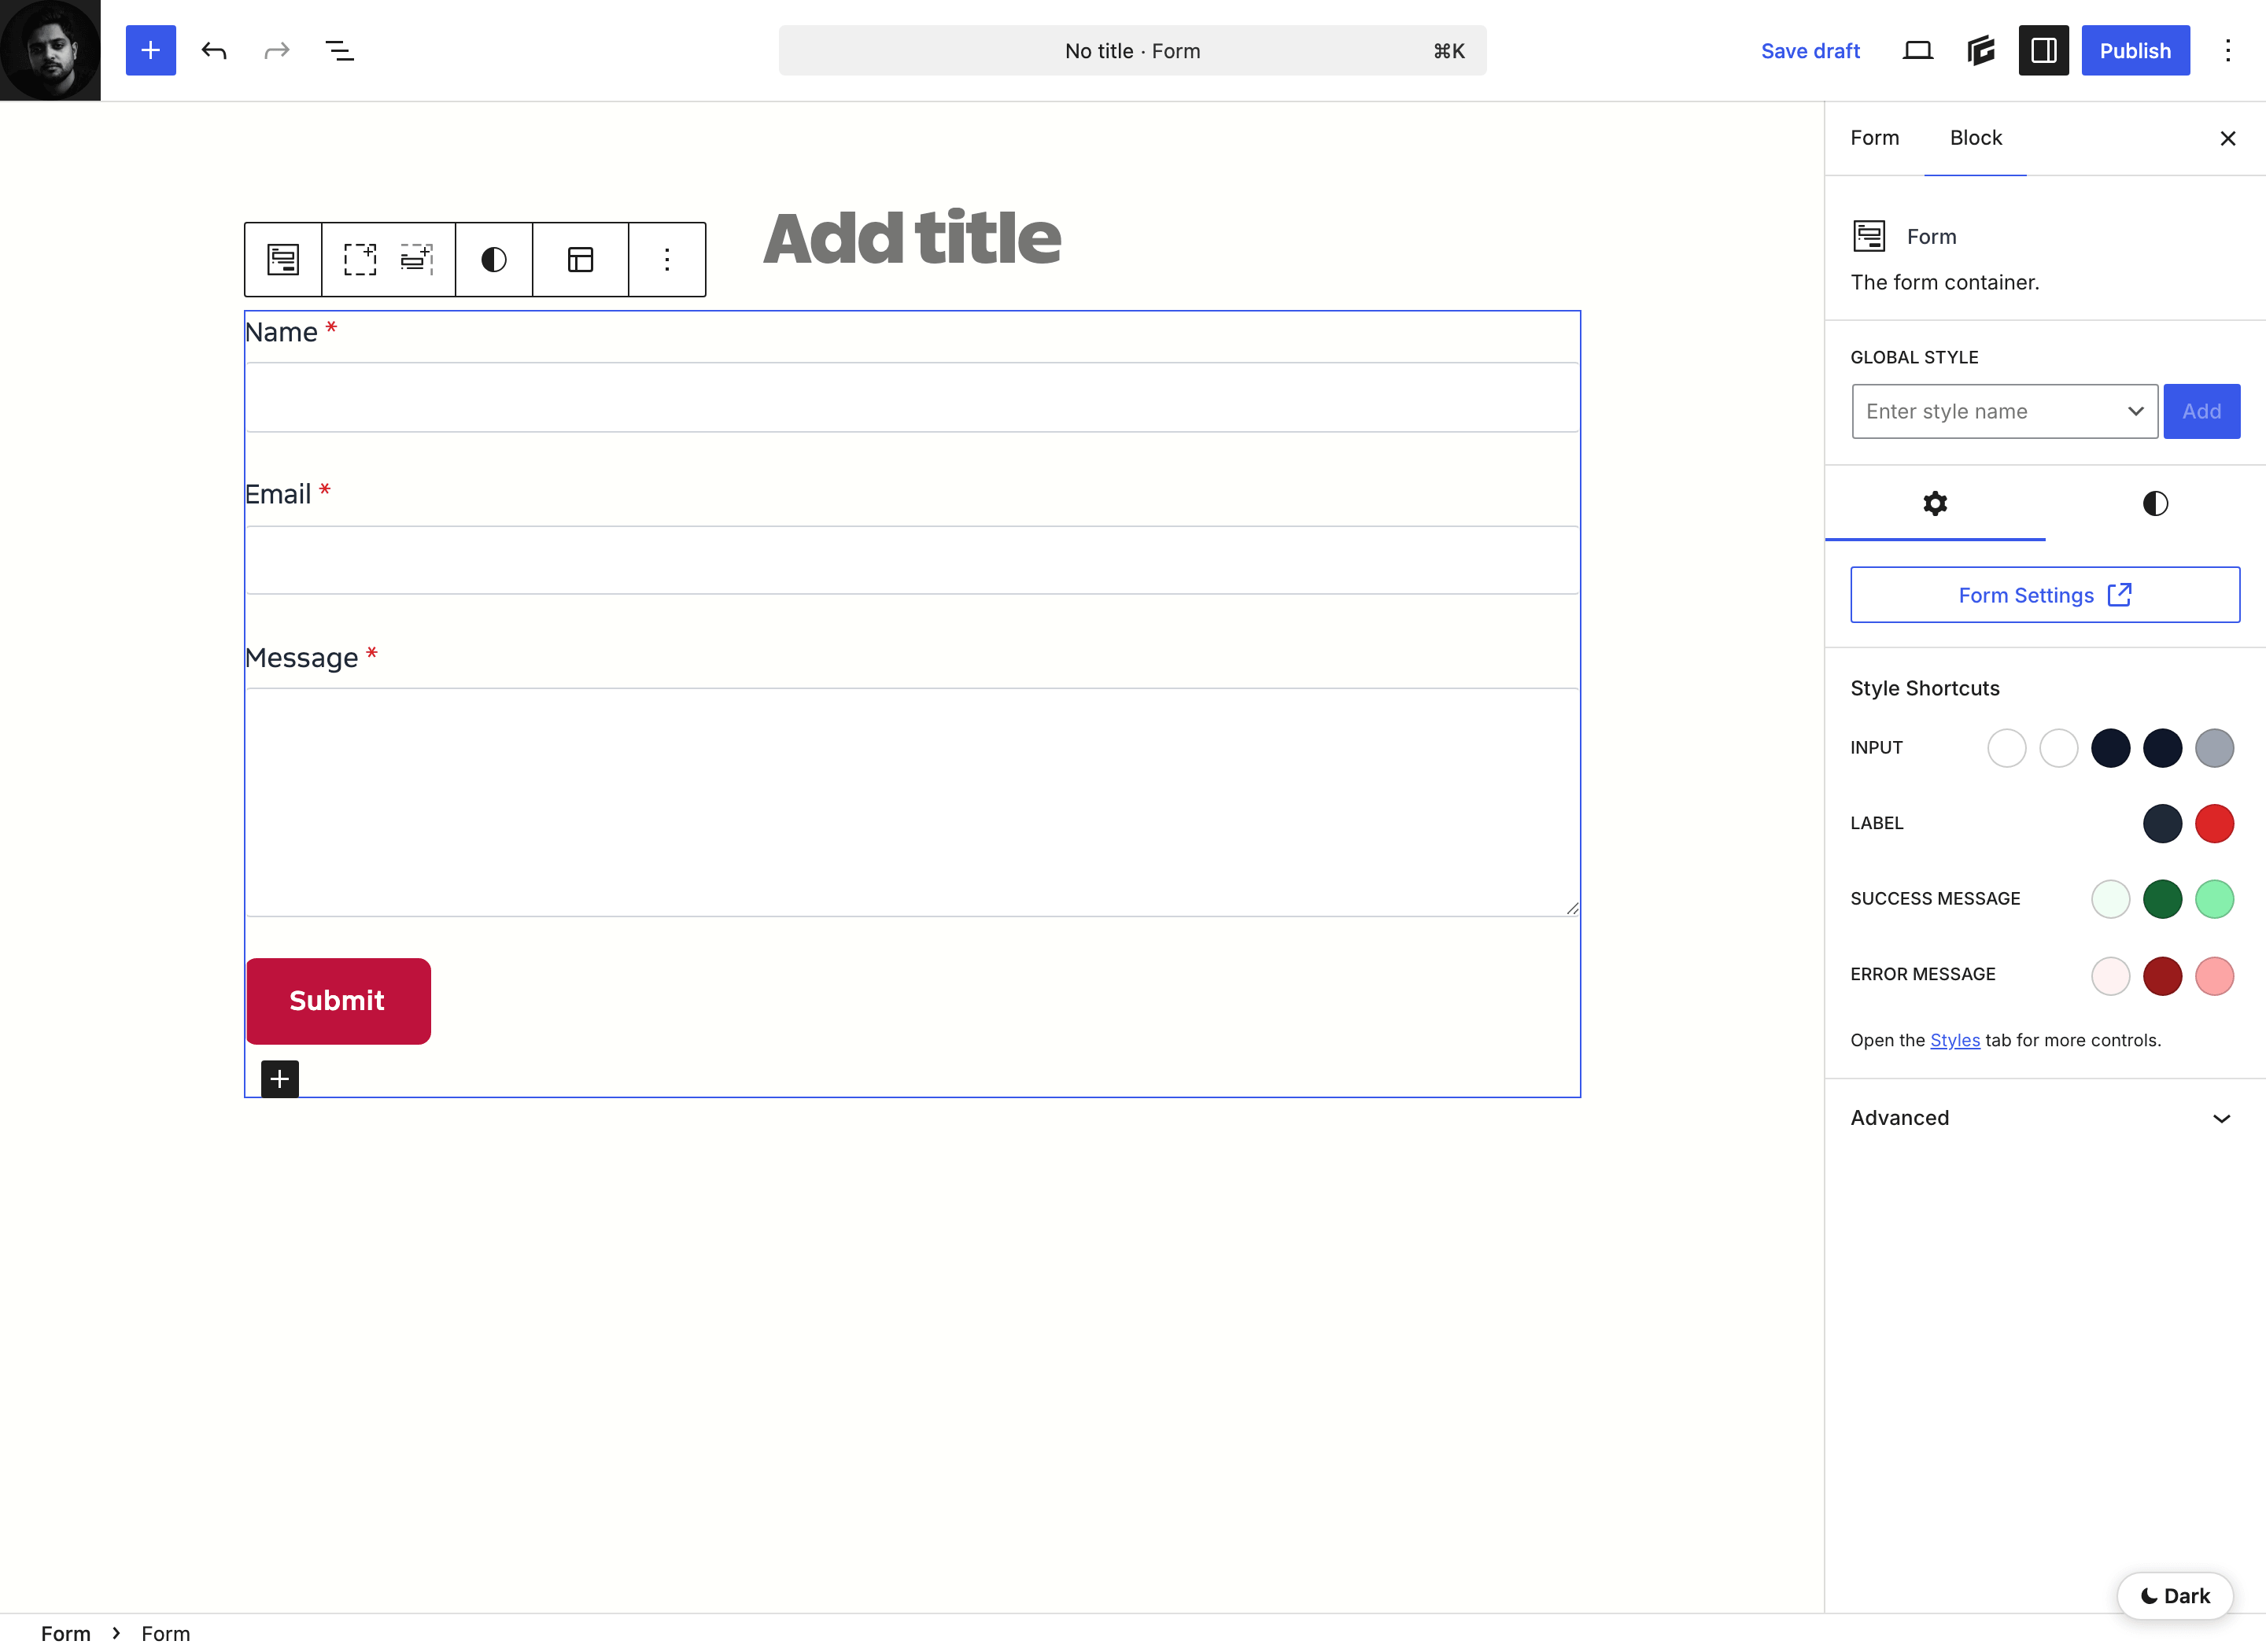Open the global style name dropdown
Screen dimensions: 2266x1652
click(x=2004, y=411)
